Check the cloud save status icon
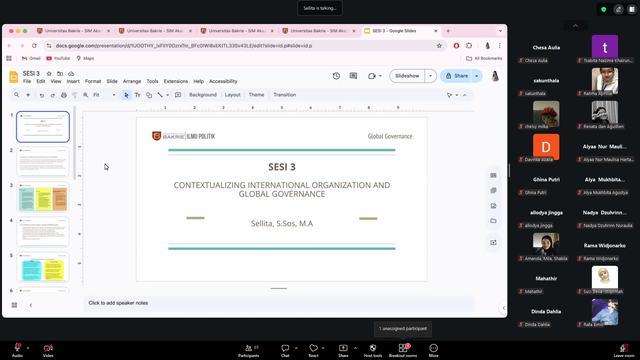The width and height of the screenshot is (640, 360). point(71,73)
